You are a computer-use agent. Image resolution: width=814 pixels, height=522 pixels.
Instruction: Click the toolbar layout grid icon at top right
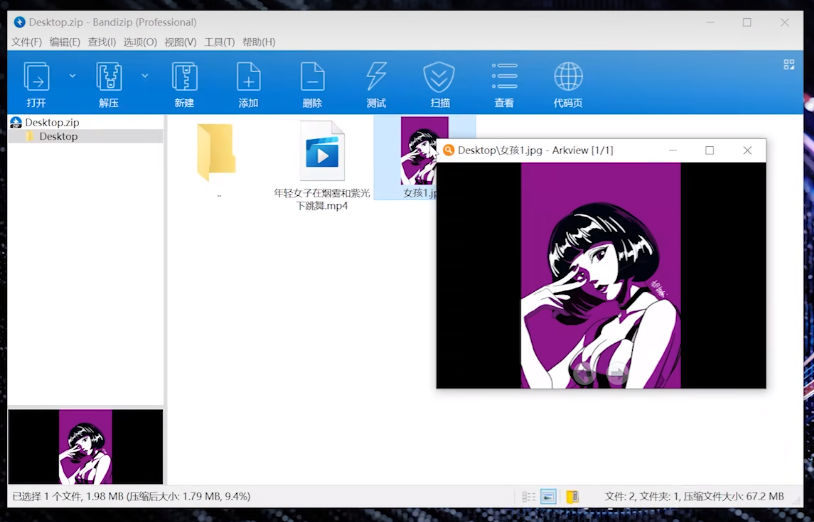(789, 64)
